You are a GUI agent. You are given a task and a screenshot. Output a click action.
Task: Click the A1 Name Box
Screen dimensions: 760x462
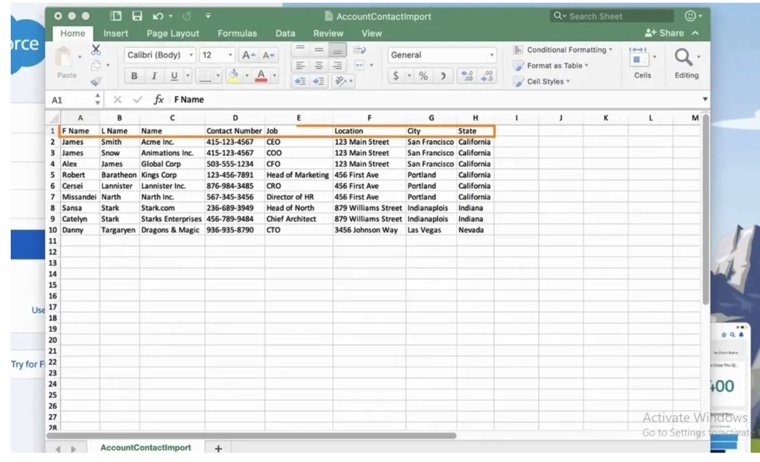74,100
